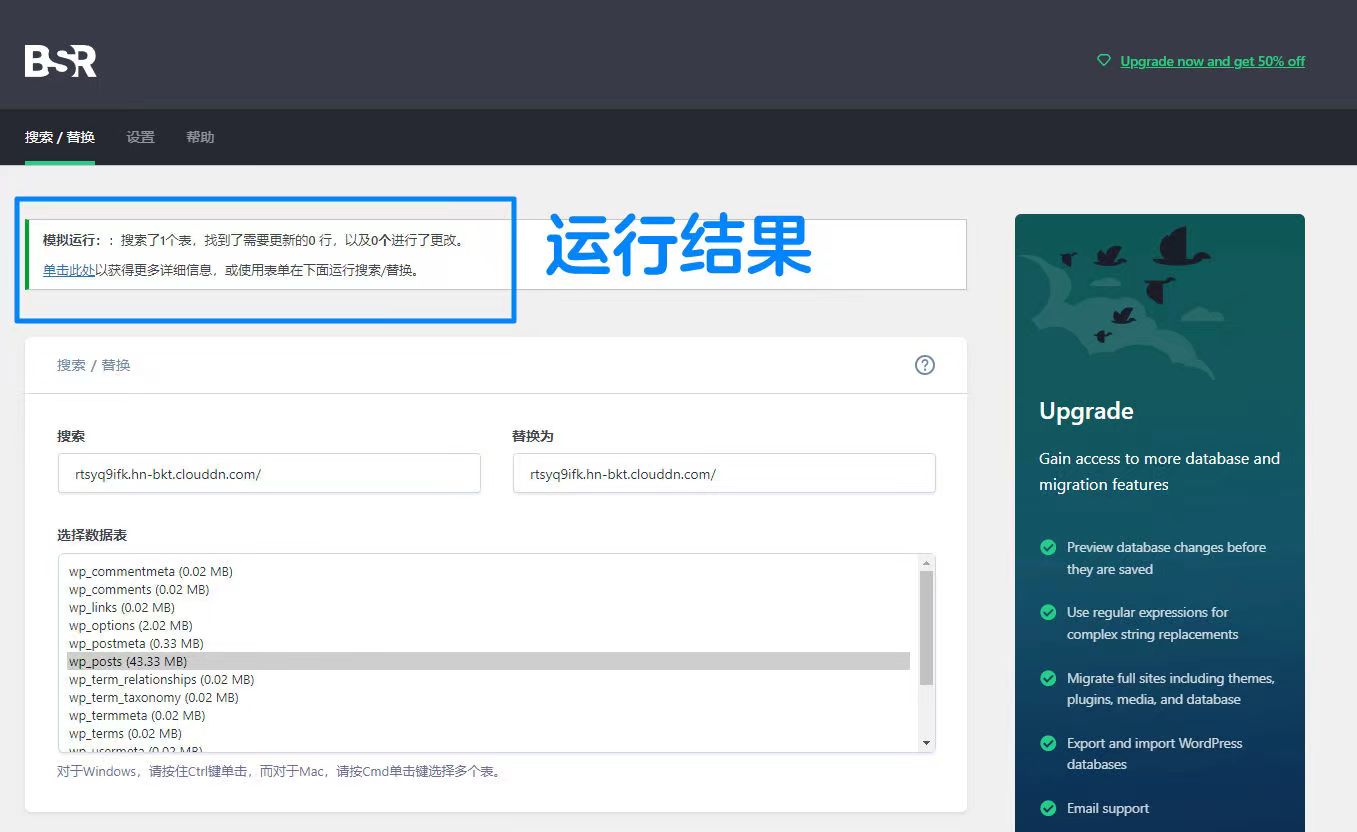Click the BSR logo in header
This screenshot has width=1357, height=832.
[x=60, y=61]
